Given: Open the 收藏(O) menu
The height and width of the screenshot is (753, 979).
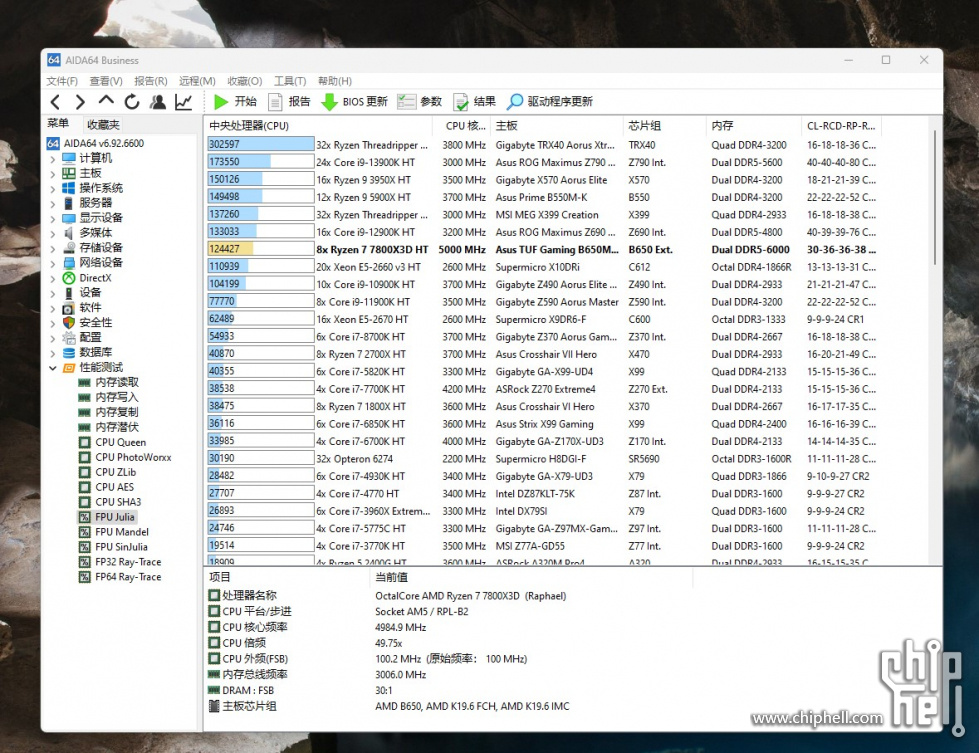Looking at the screenshot, I should coord(245,81).
